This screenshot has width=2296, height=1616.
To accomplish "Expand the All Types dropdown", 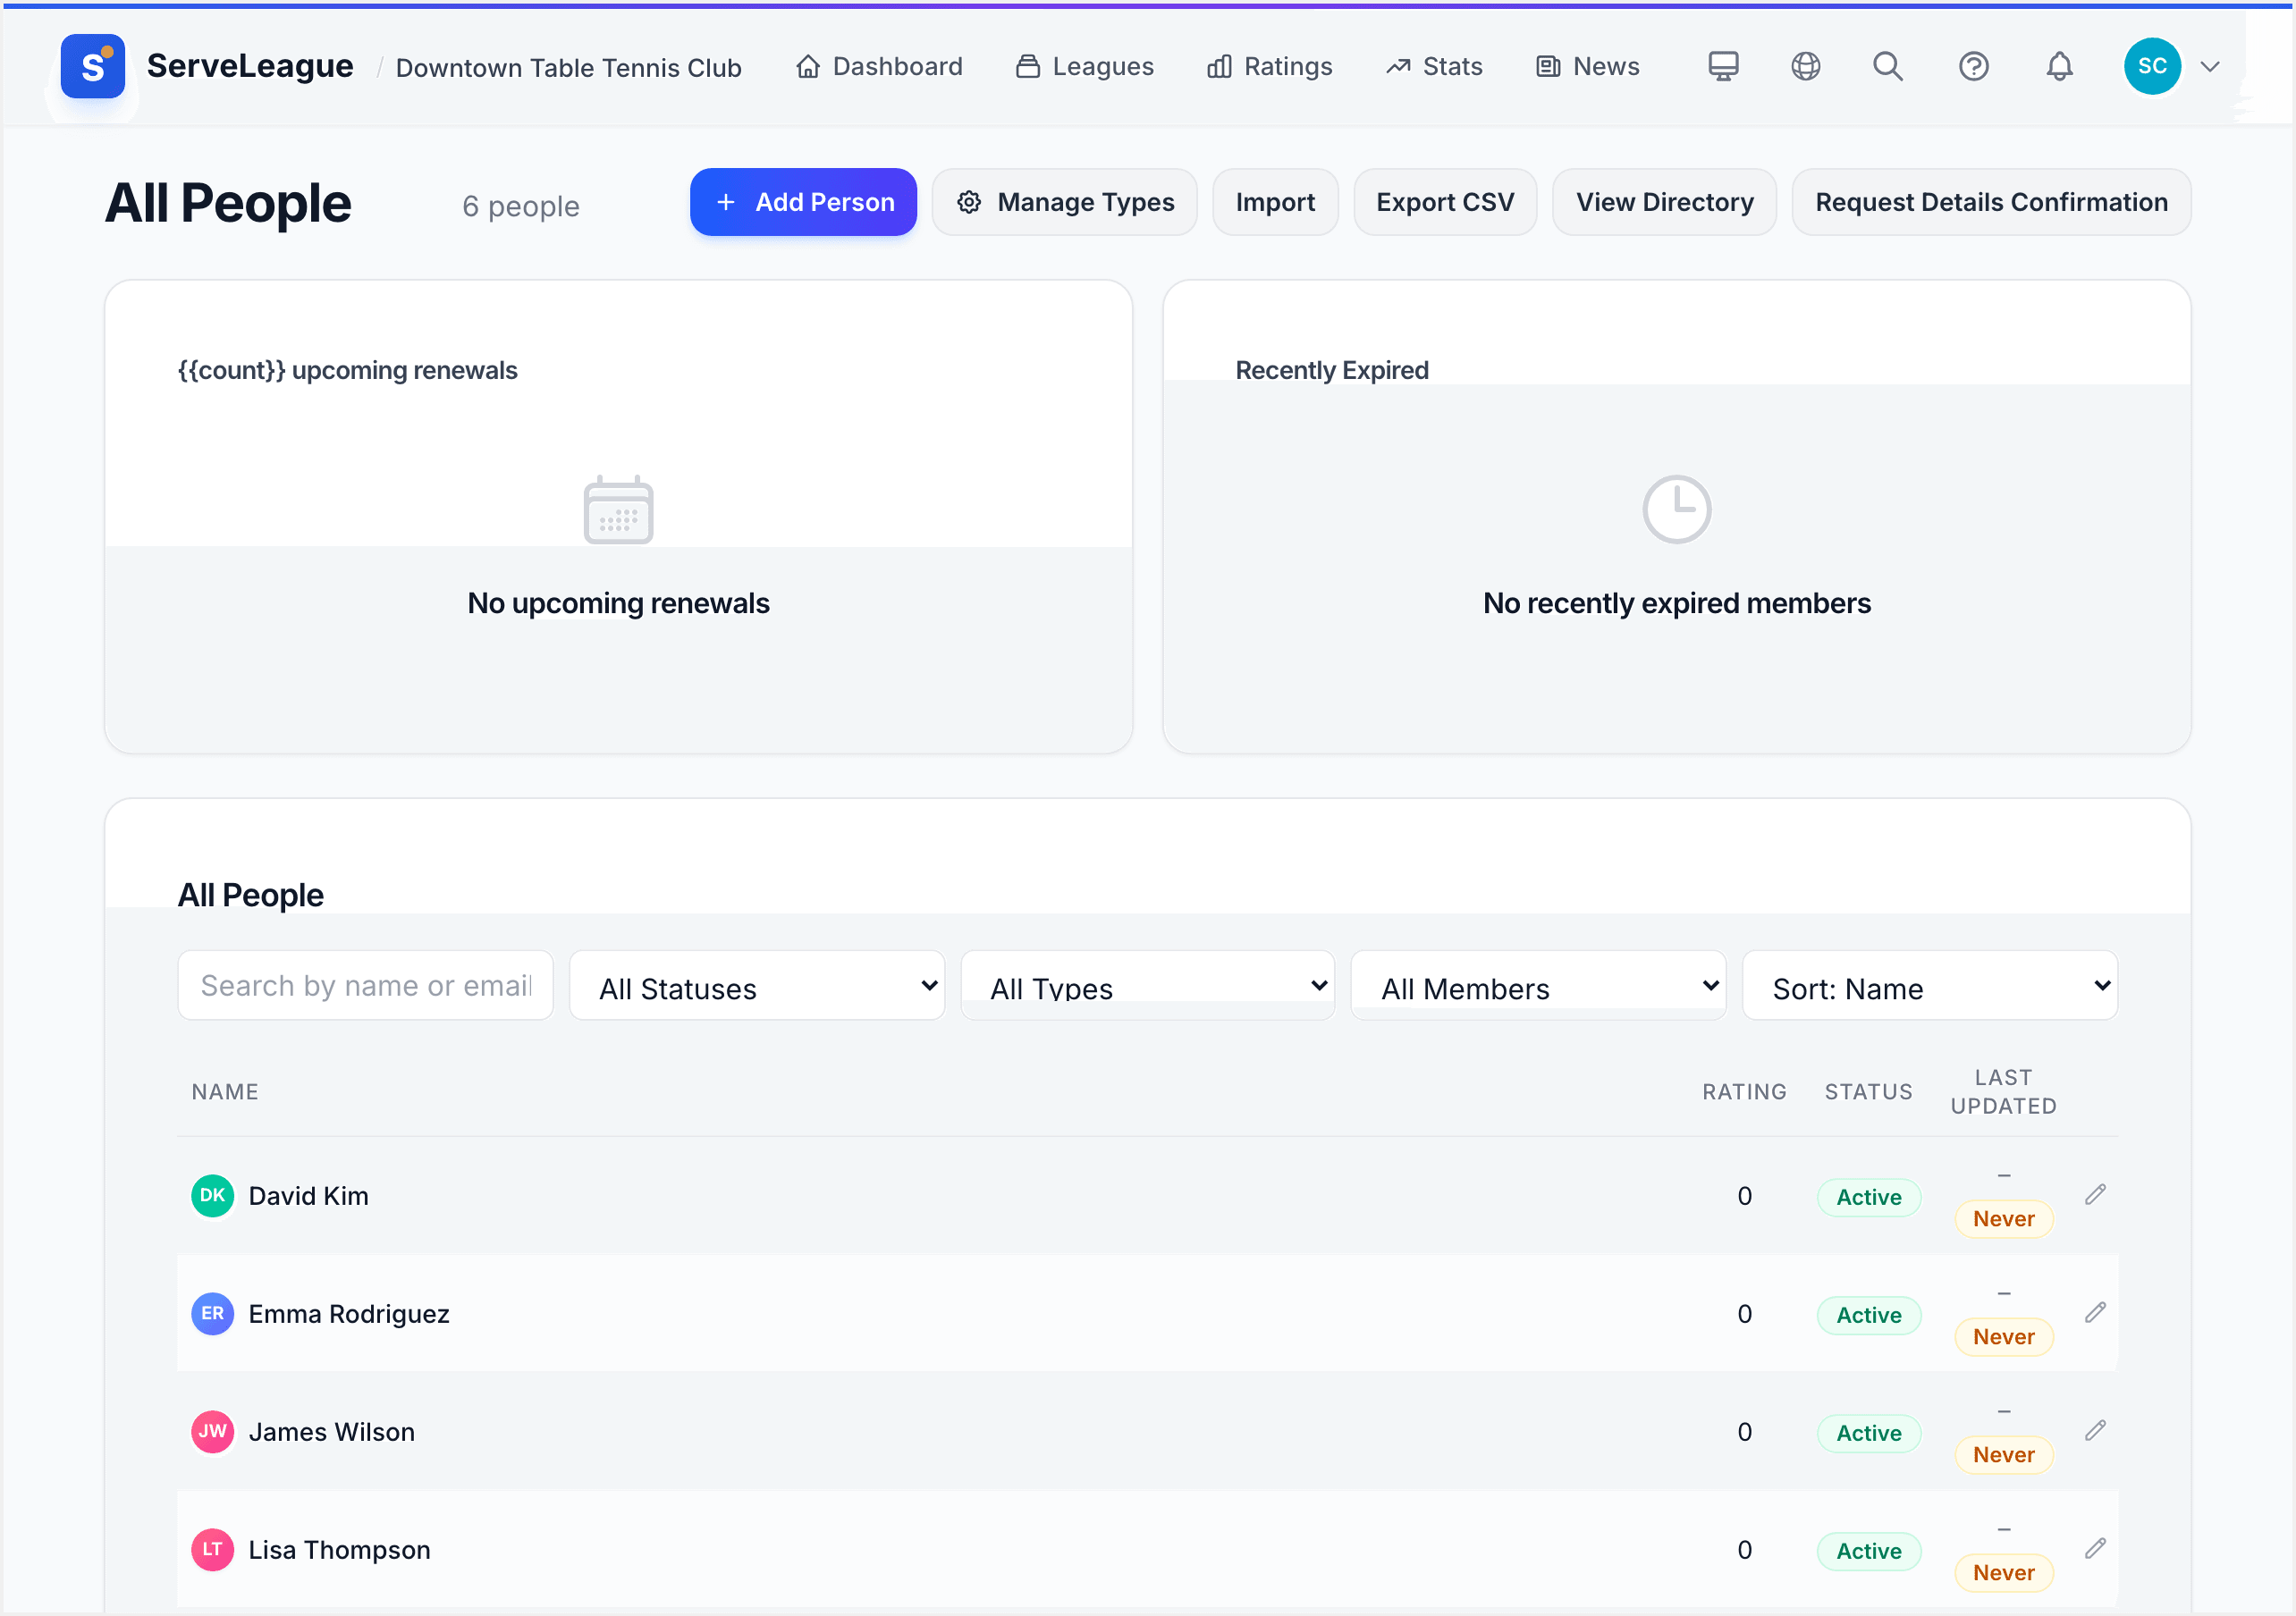I will pos(1148,985).
